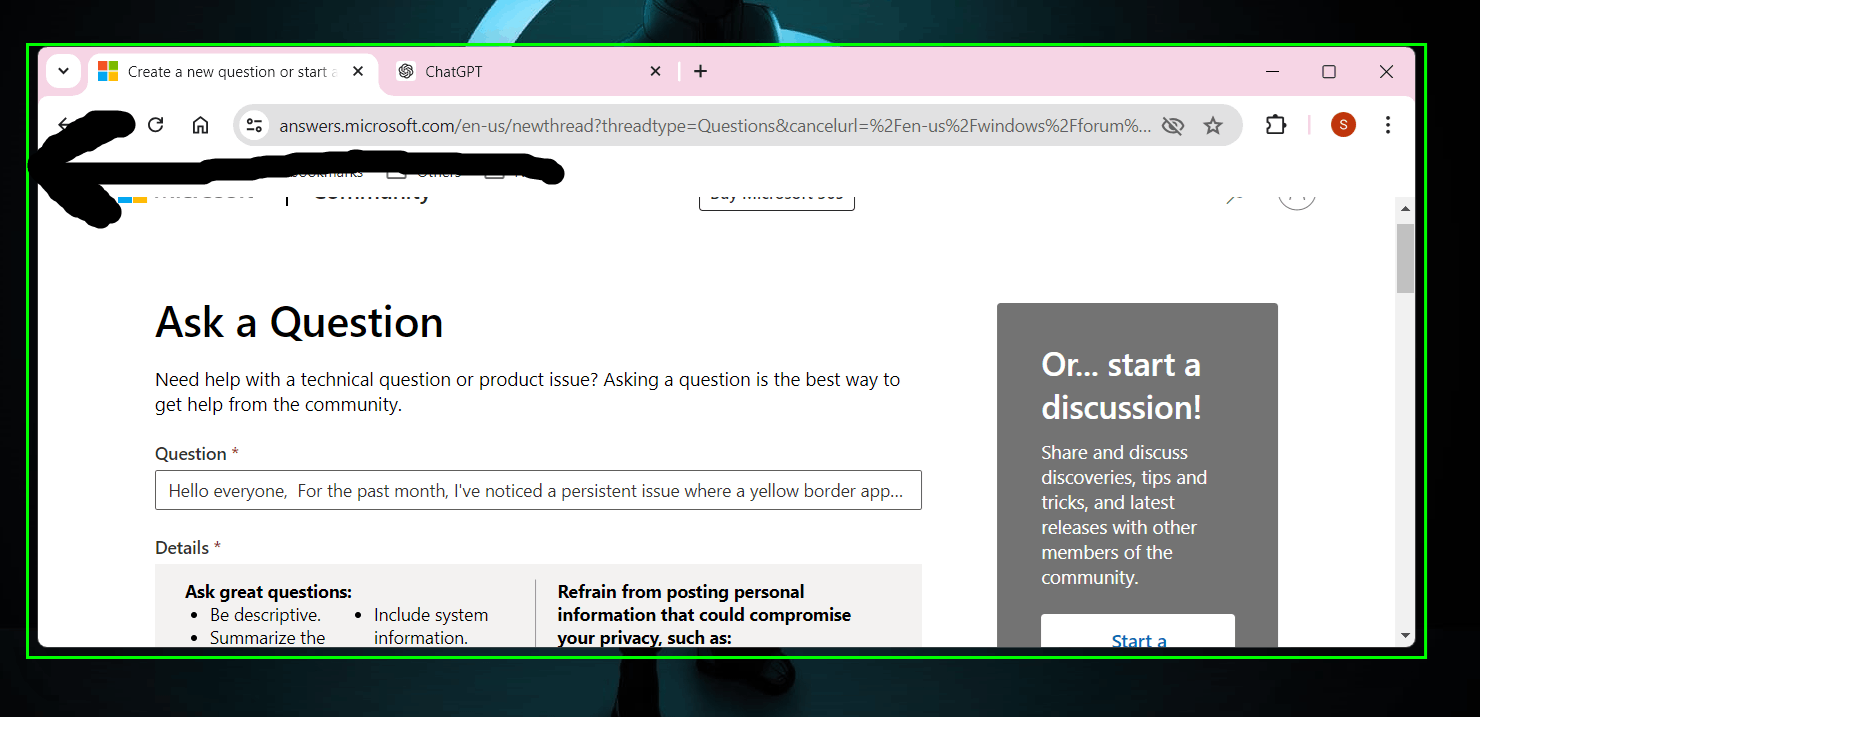
Task: Click the 'Ask a Question' heading
Action: pos(299,322)
